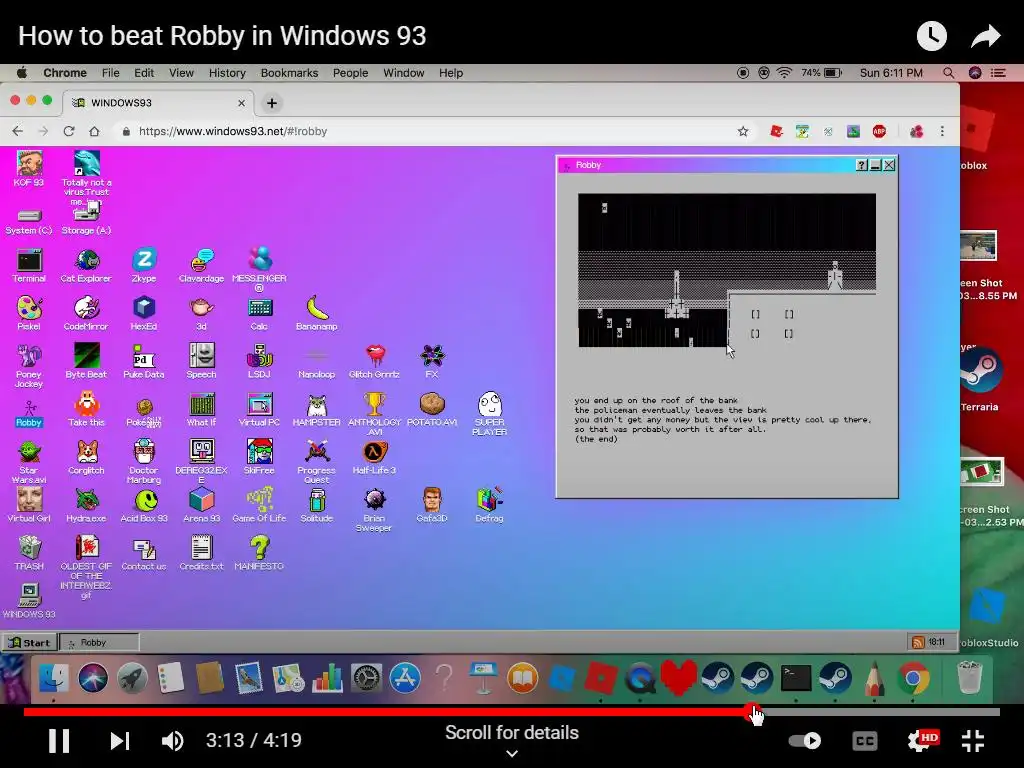Open the Glitch Grrrlz icon
This screenshot has width=1024, height=768.
pos(374,361)
